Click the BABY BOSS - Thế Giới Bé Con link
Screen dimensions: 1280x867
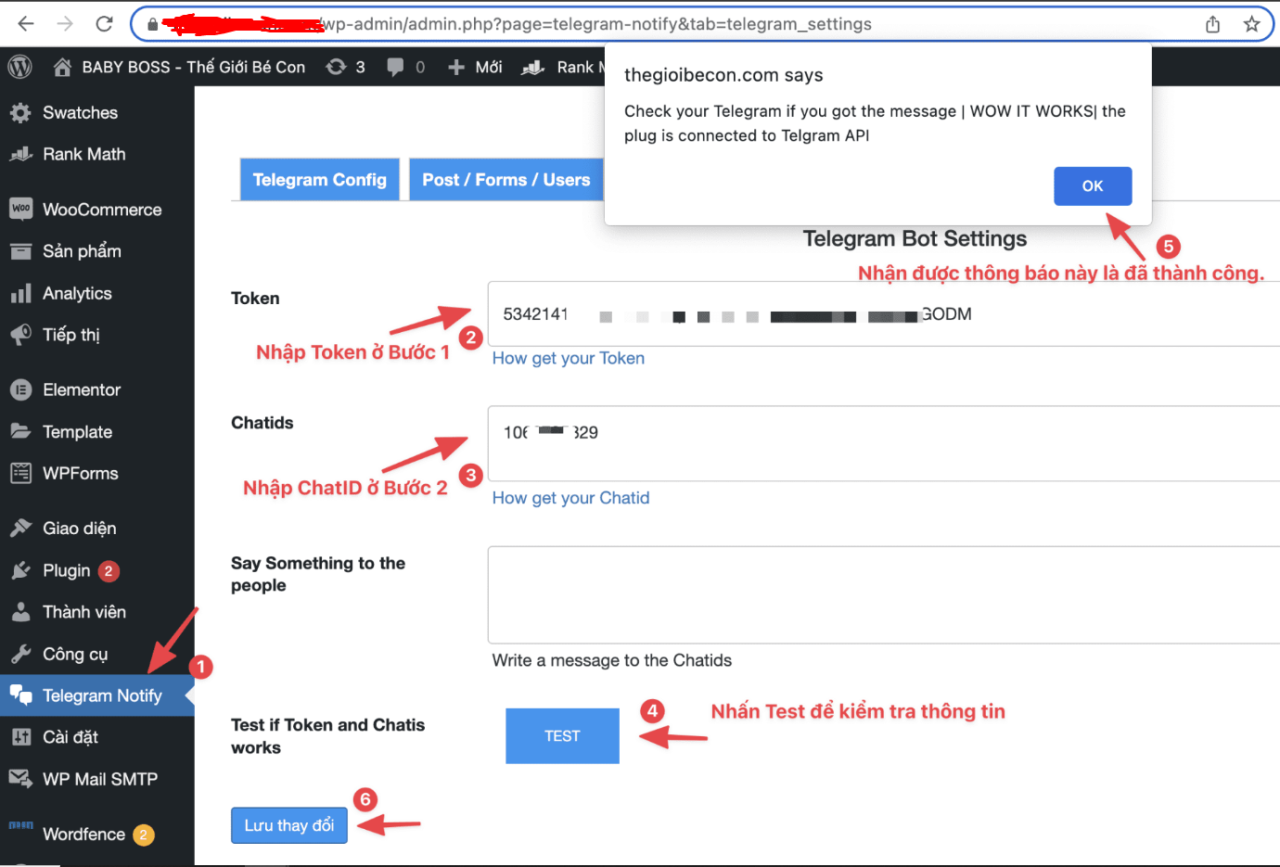click(x=194, y=67)
